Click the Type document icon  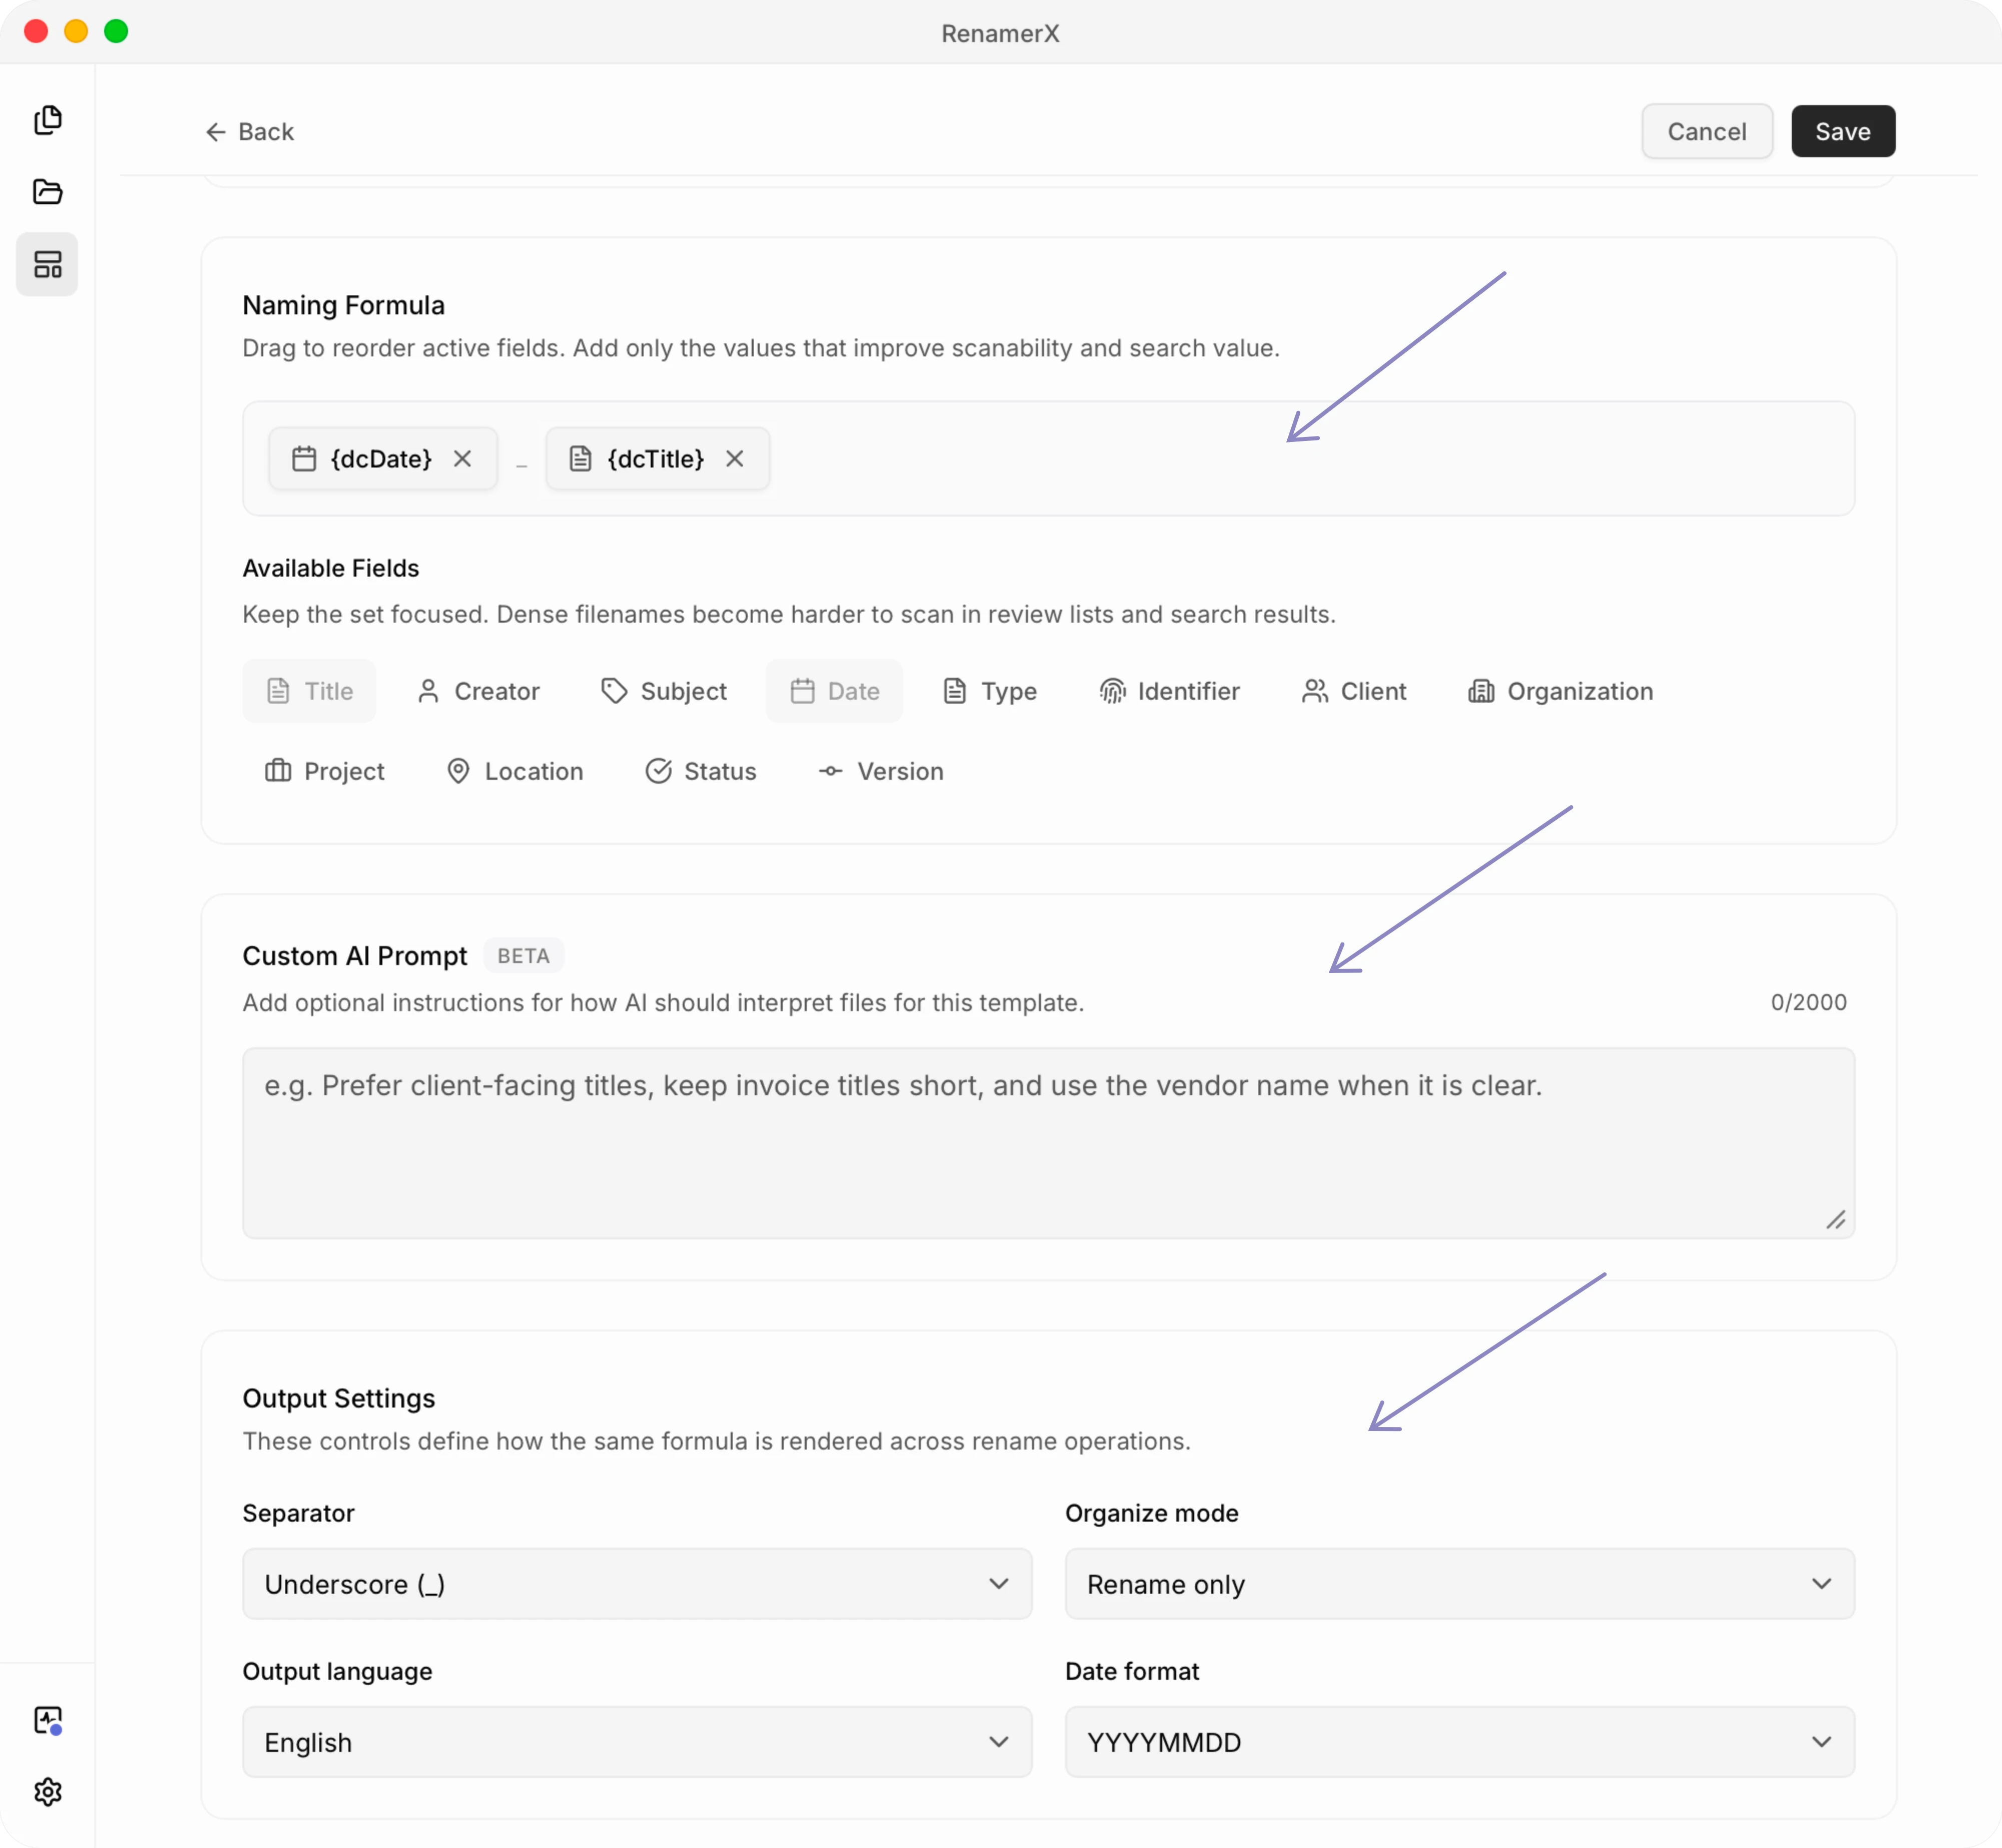955,691
